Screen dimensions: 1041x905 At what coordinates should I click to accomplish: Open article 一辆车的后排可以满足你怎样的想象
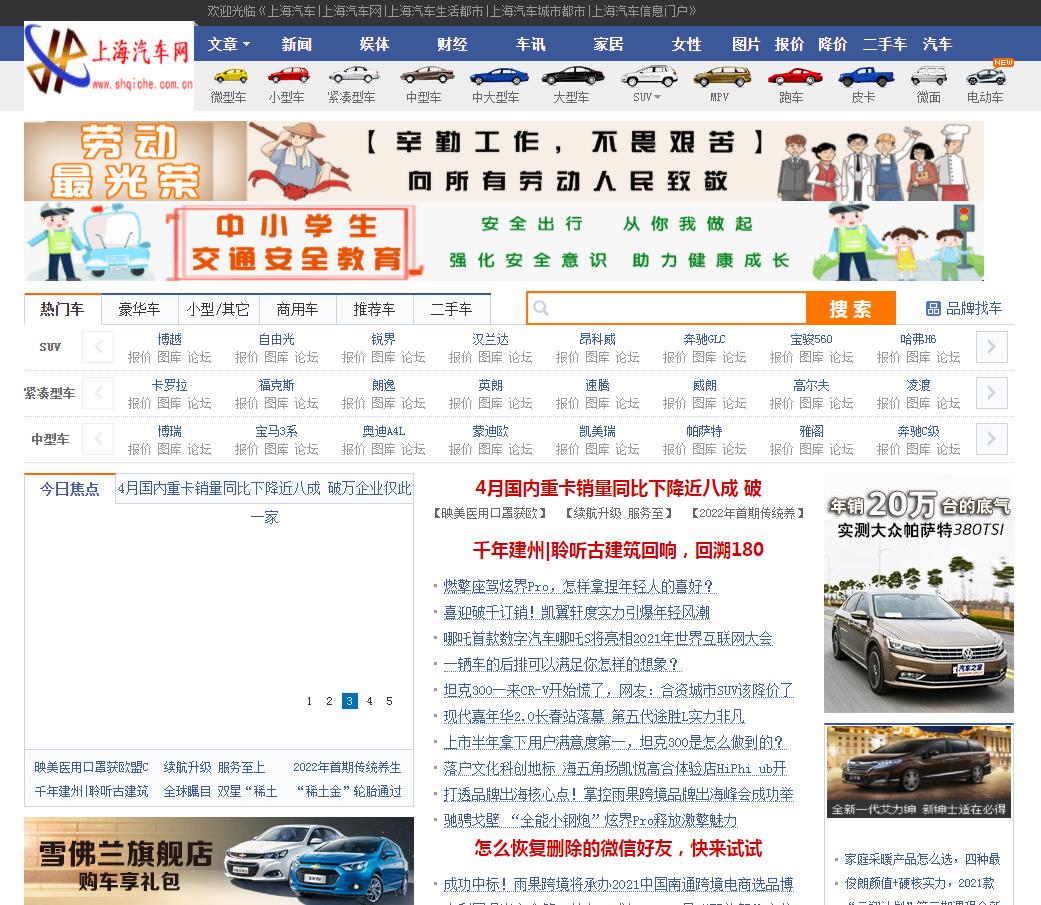point(561,664)
